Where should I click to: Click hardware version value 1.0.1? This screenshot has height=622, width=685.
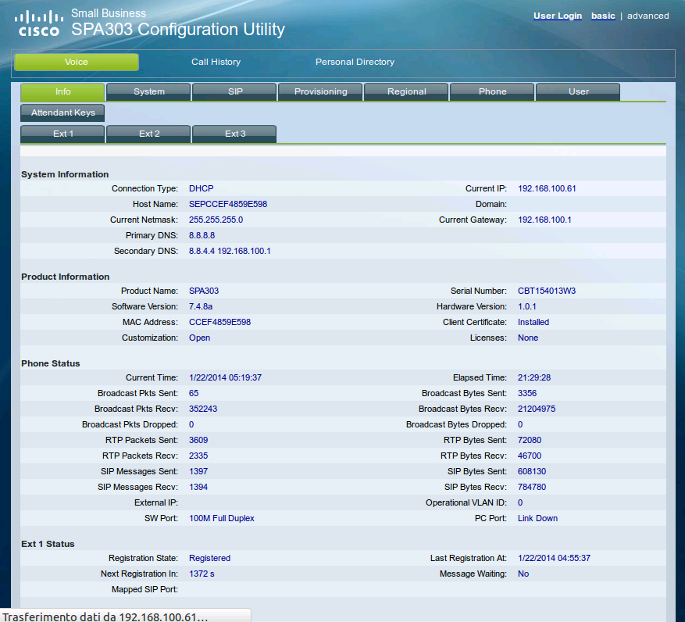coord(527,307)
